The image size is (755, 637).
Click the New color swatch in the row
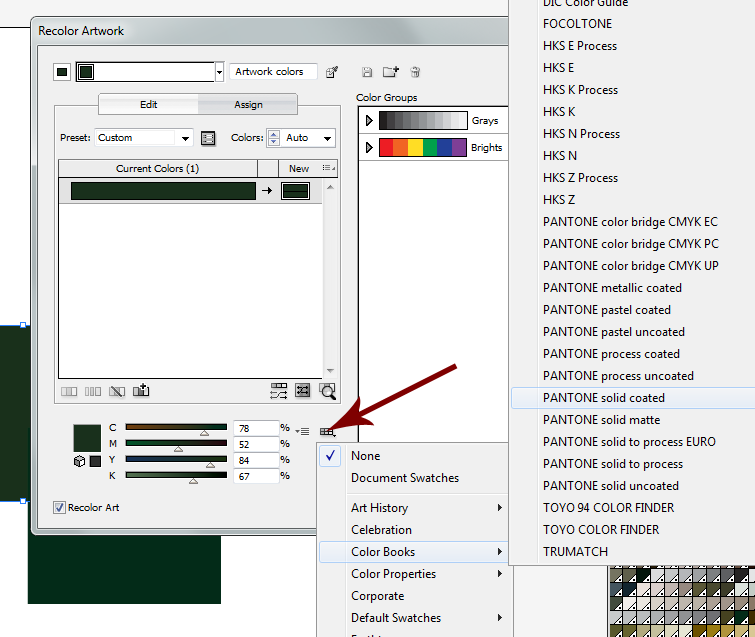[x=295, y=191]
